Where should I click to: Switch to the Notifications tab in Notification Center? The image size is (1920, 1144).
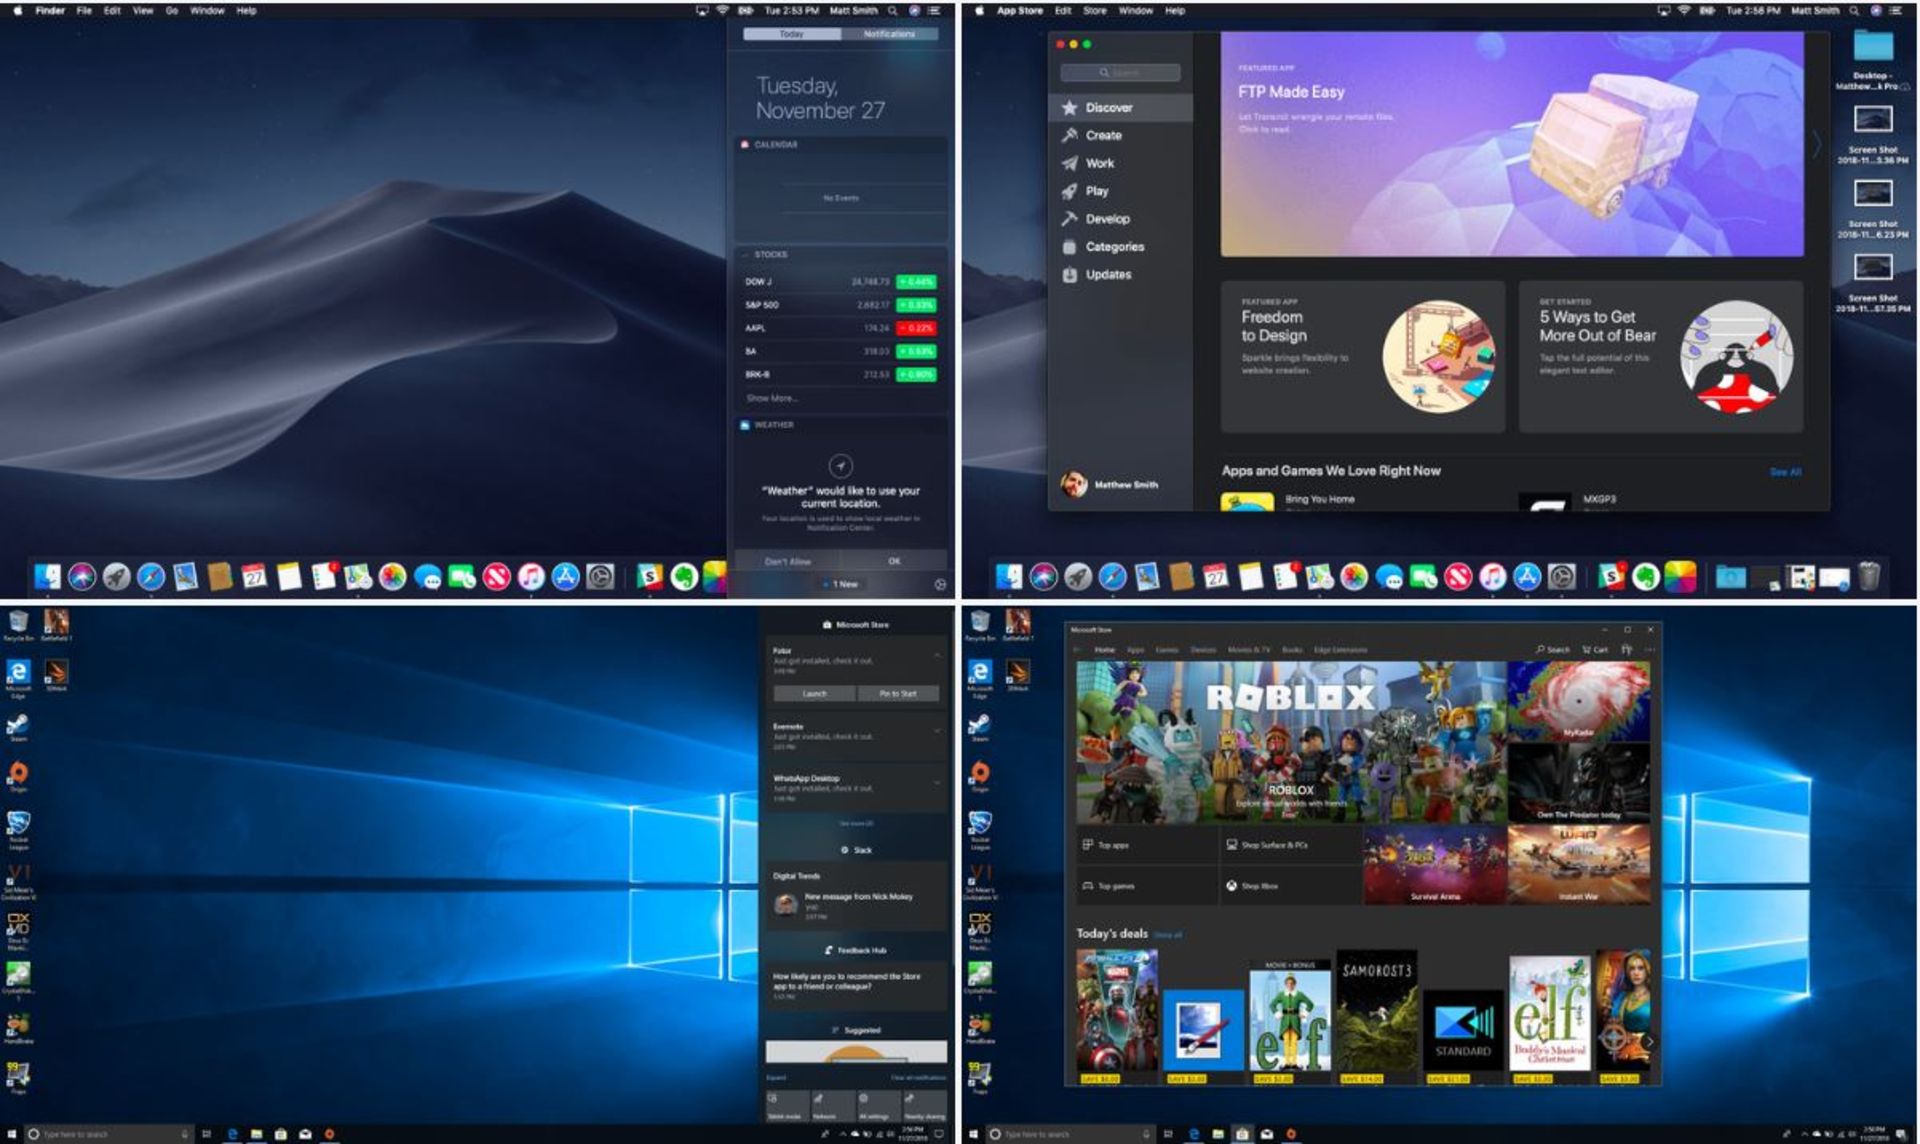889,34
